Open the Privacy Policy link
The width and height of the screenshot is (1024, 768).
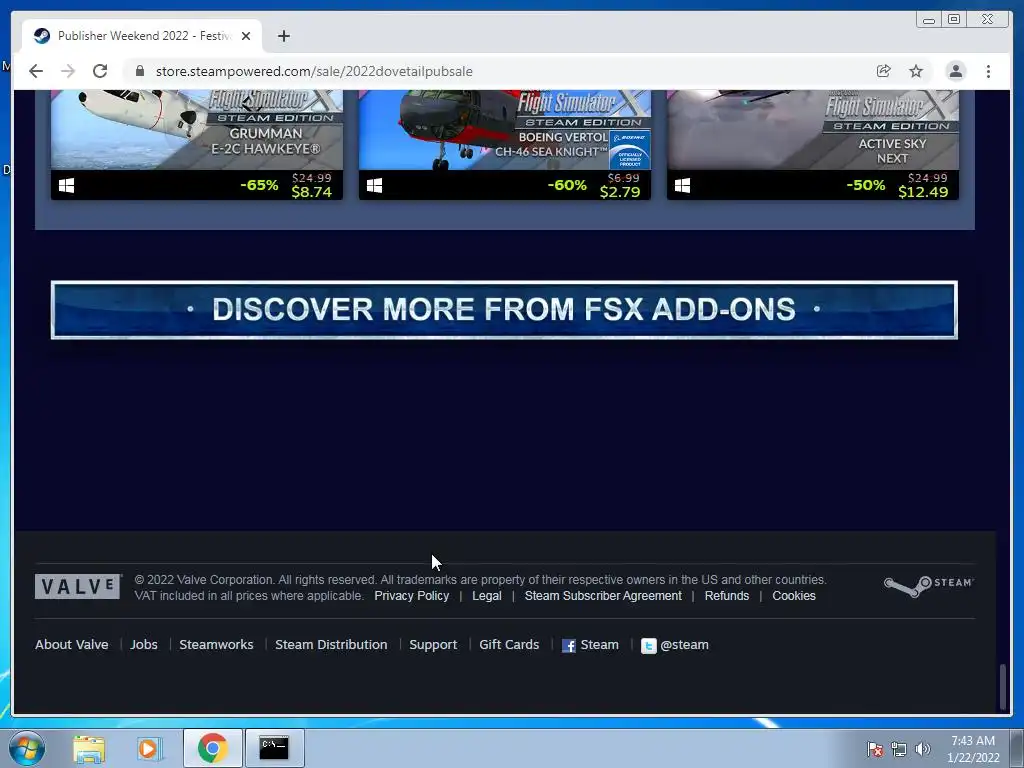click(411, 596)
